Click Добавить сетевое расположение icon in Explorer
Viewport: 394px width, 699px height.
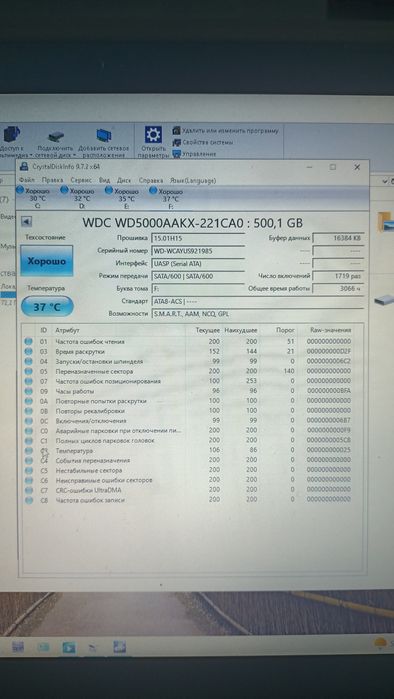tap(104, 135)
